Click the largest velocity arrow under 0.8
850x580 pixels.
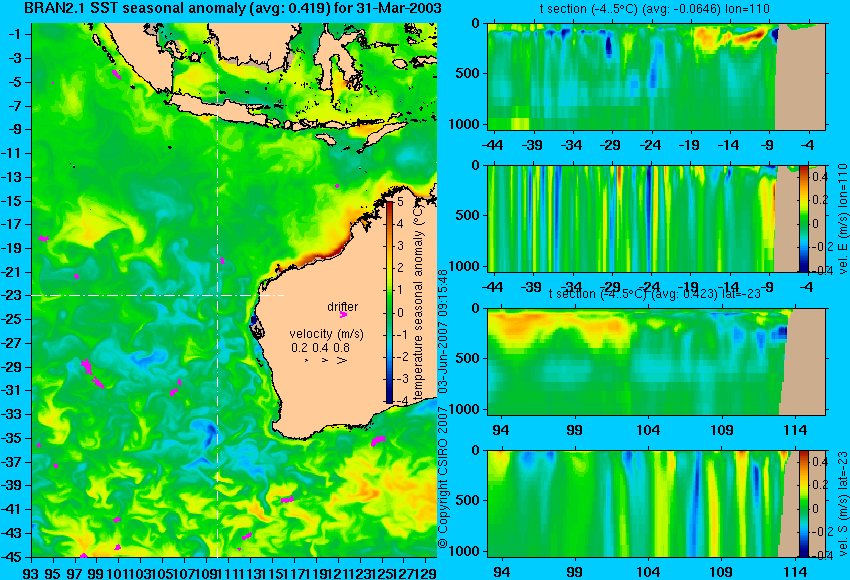click(x=342, y=360)
